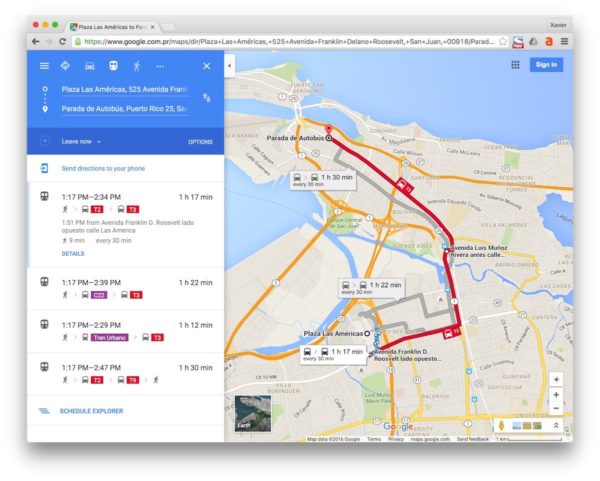Click the send-to-phone icon
The image size is (600, 481).
[44, 168]
